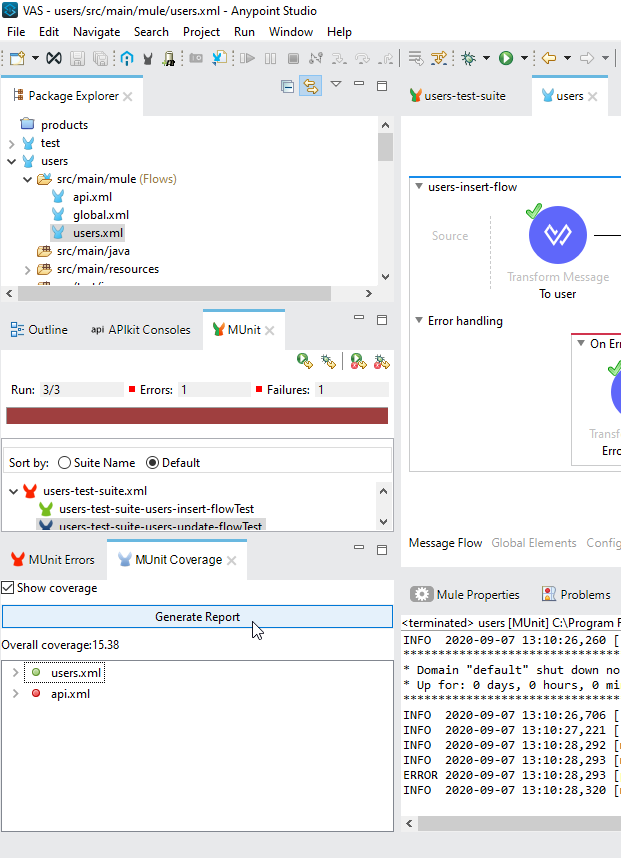621x858 pixels.
Task: Click the house-shaped Anypoint toolbar icon
Action: 127,58
